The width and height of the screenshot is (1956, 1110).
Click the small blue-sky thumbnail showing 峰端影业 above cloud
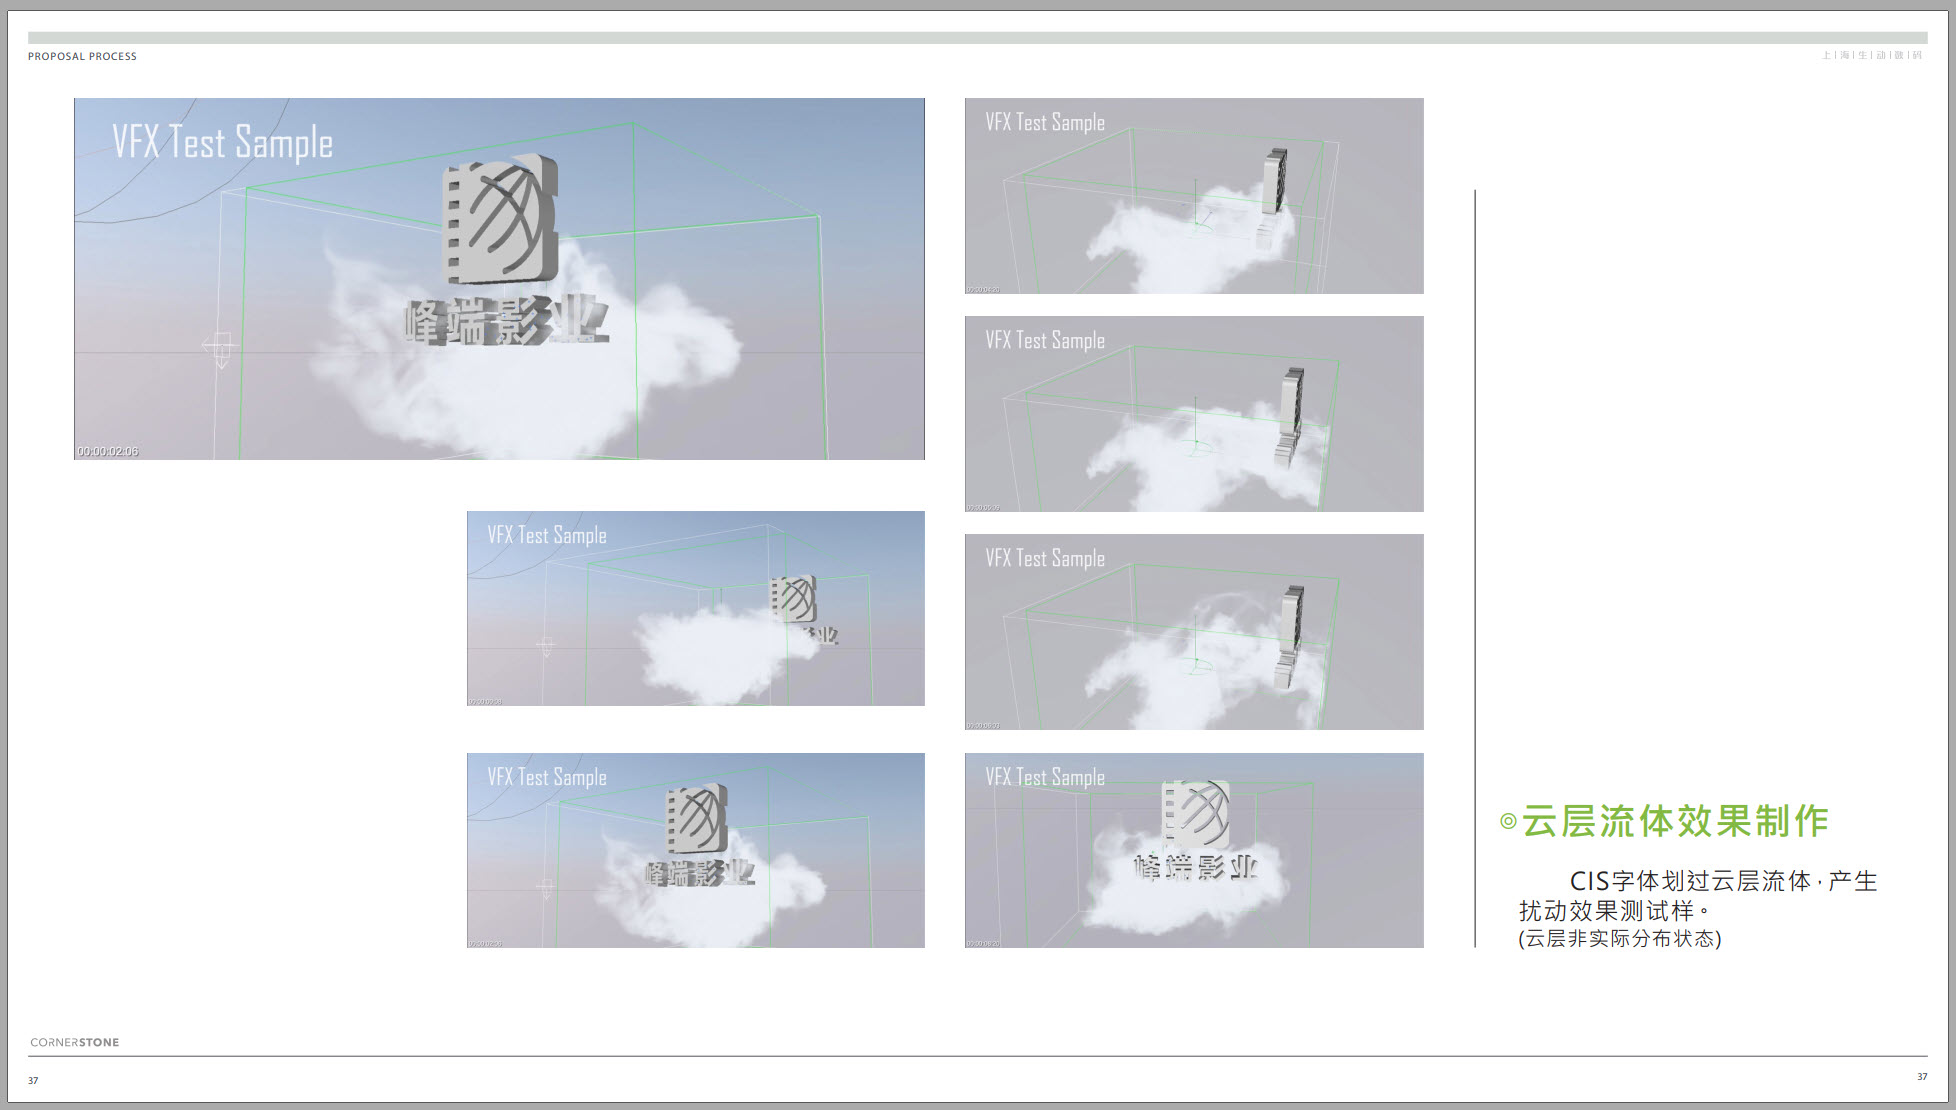tap(695, 850)
